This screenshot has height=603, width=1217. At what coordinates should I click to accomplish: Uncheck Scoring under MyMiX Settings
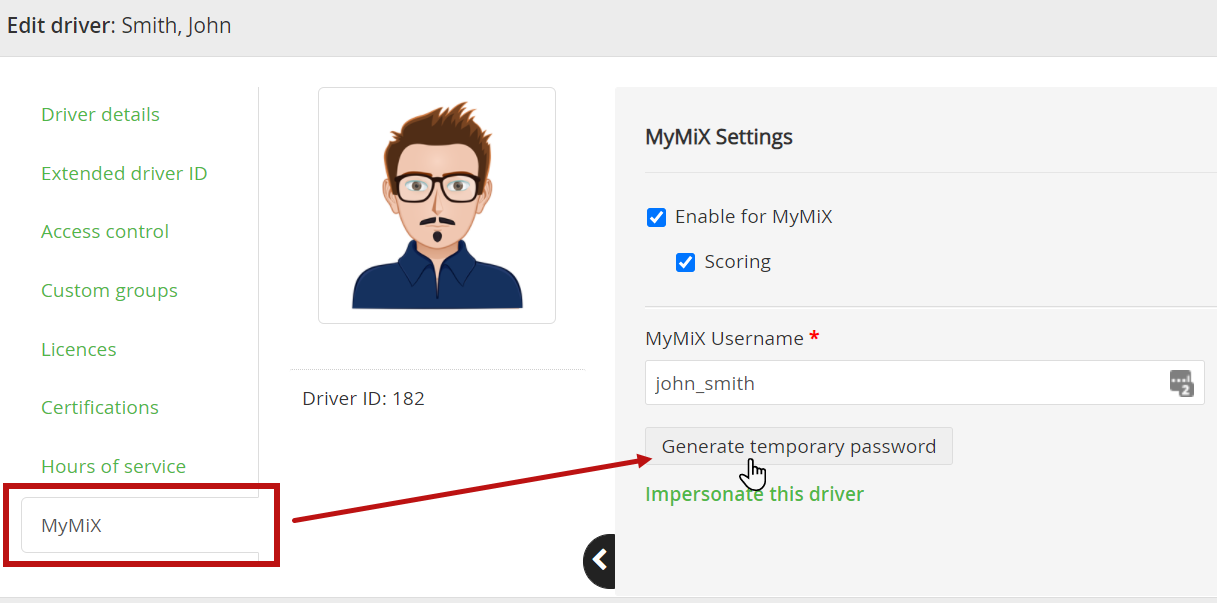coord(685,262)
